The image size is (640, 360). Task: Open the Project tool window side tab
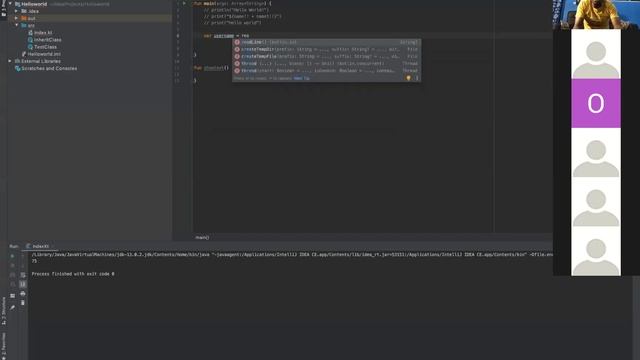[x=3, y=9]
